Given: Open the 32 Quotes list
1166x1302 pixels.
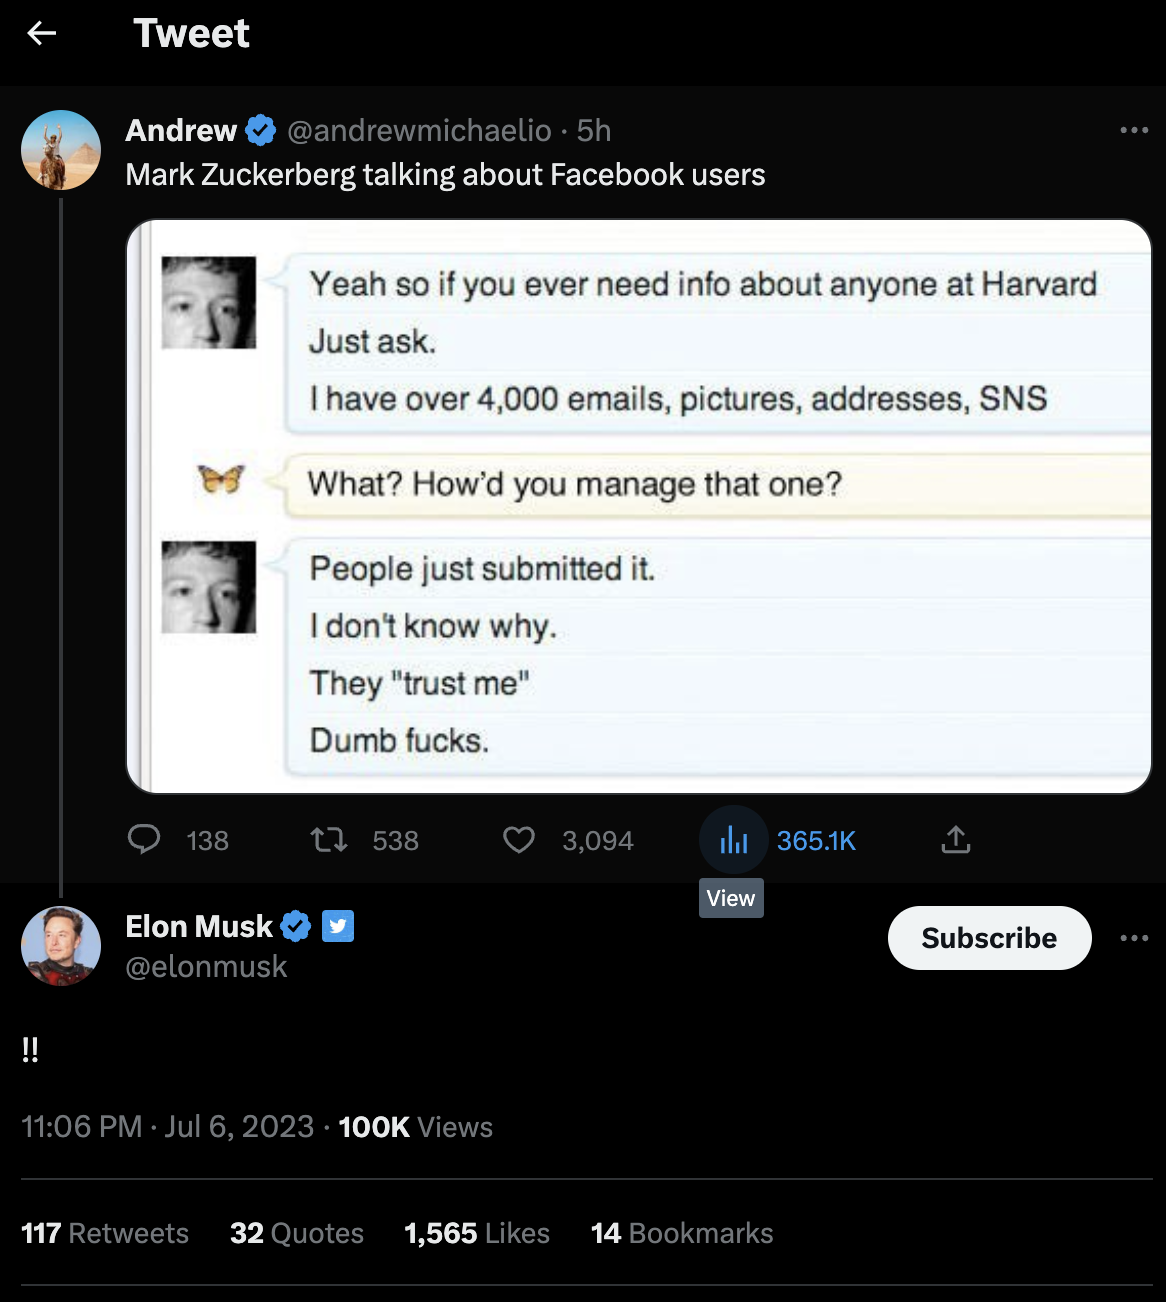Looking at the screenshot, I should 297,1233.
